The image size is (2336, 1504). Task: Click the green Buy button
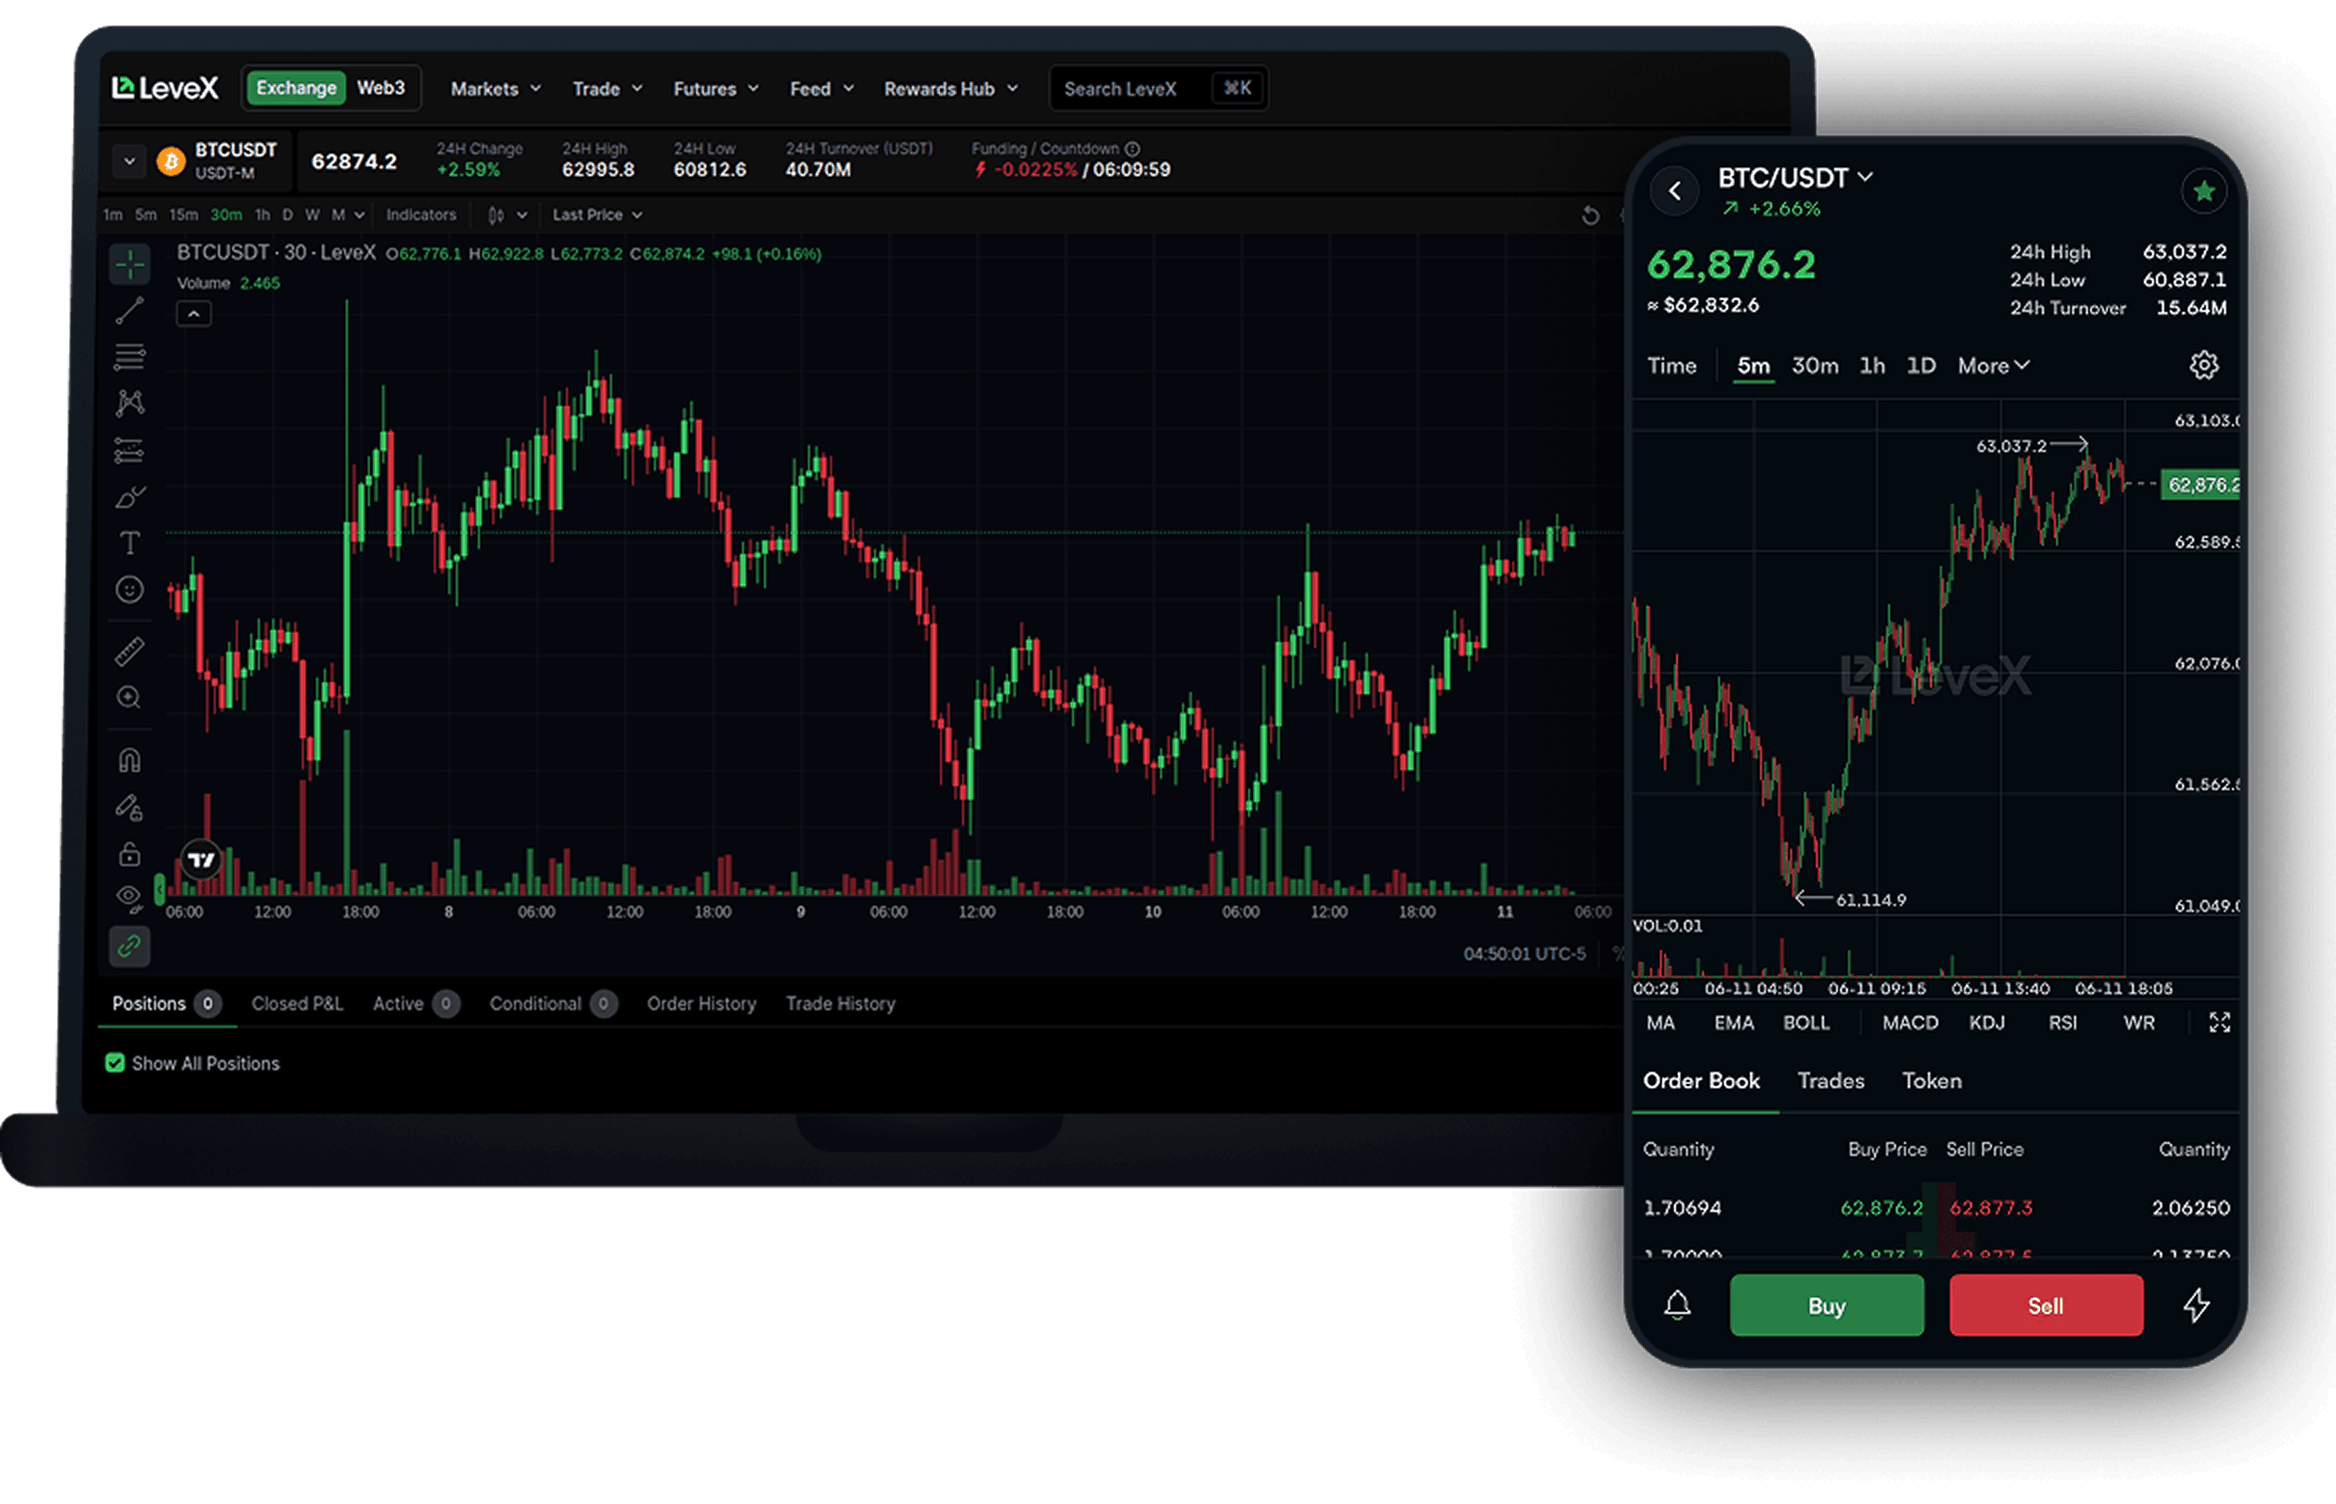1826,1305
